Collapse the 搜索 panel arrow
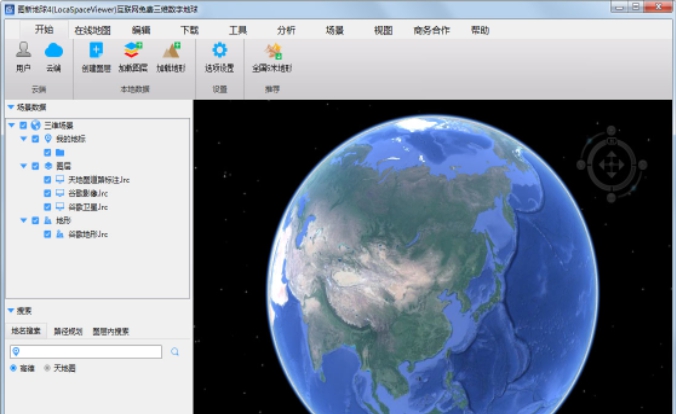The height and width of the screenshot is (414, 676). pos(11,310)
